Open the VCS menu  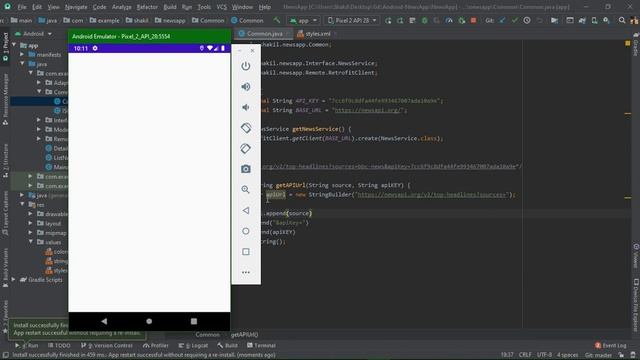(222, 7)
